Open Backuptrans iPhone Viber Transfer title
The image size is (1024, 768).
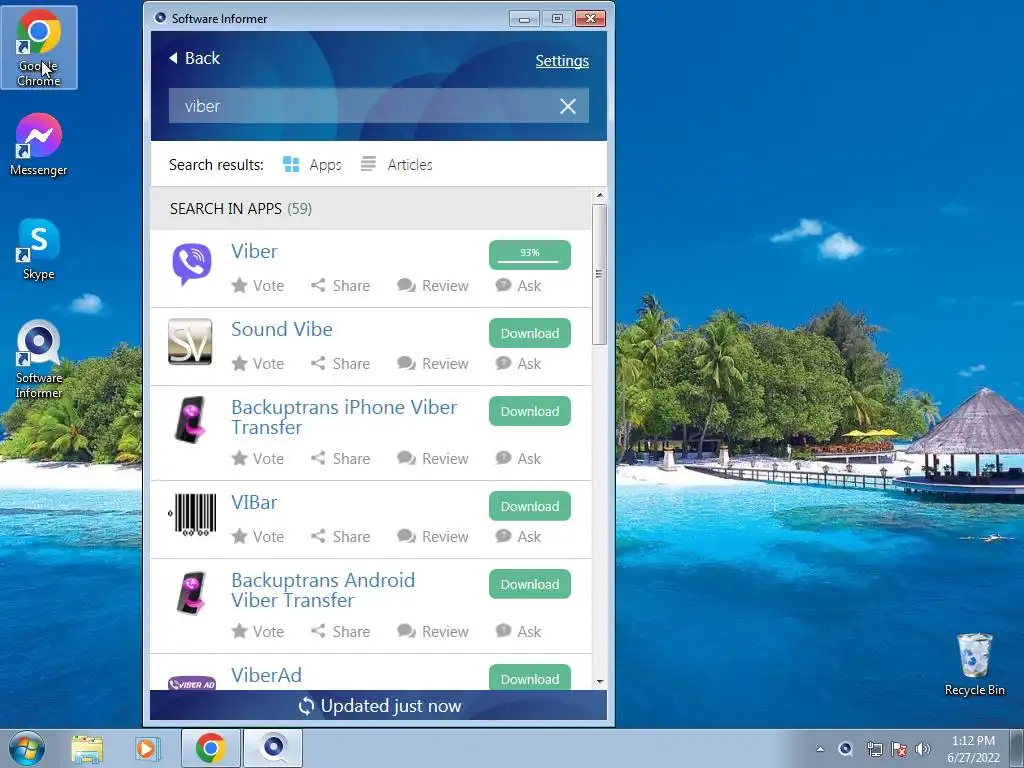(x=344, y=417)
